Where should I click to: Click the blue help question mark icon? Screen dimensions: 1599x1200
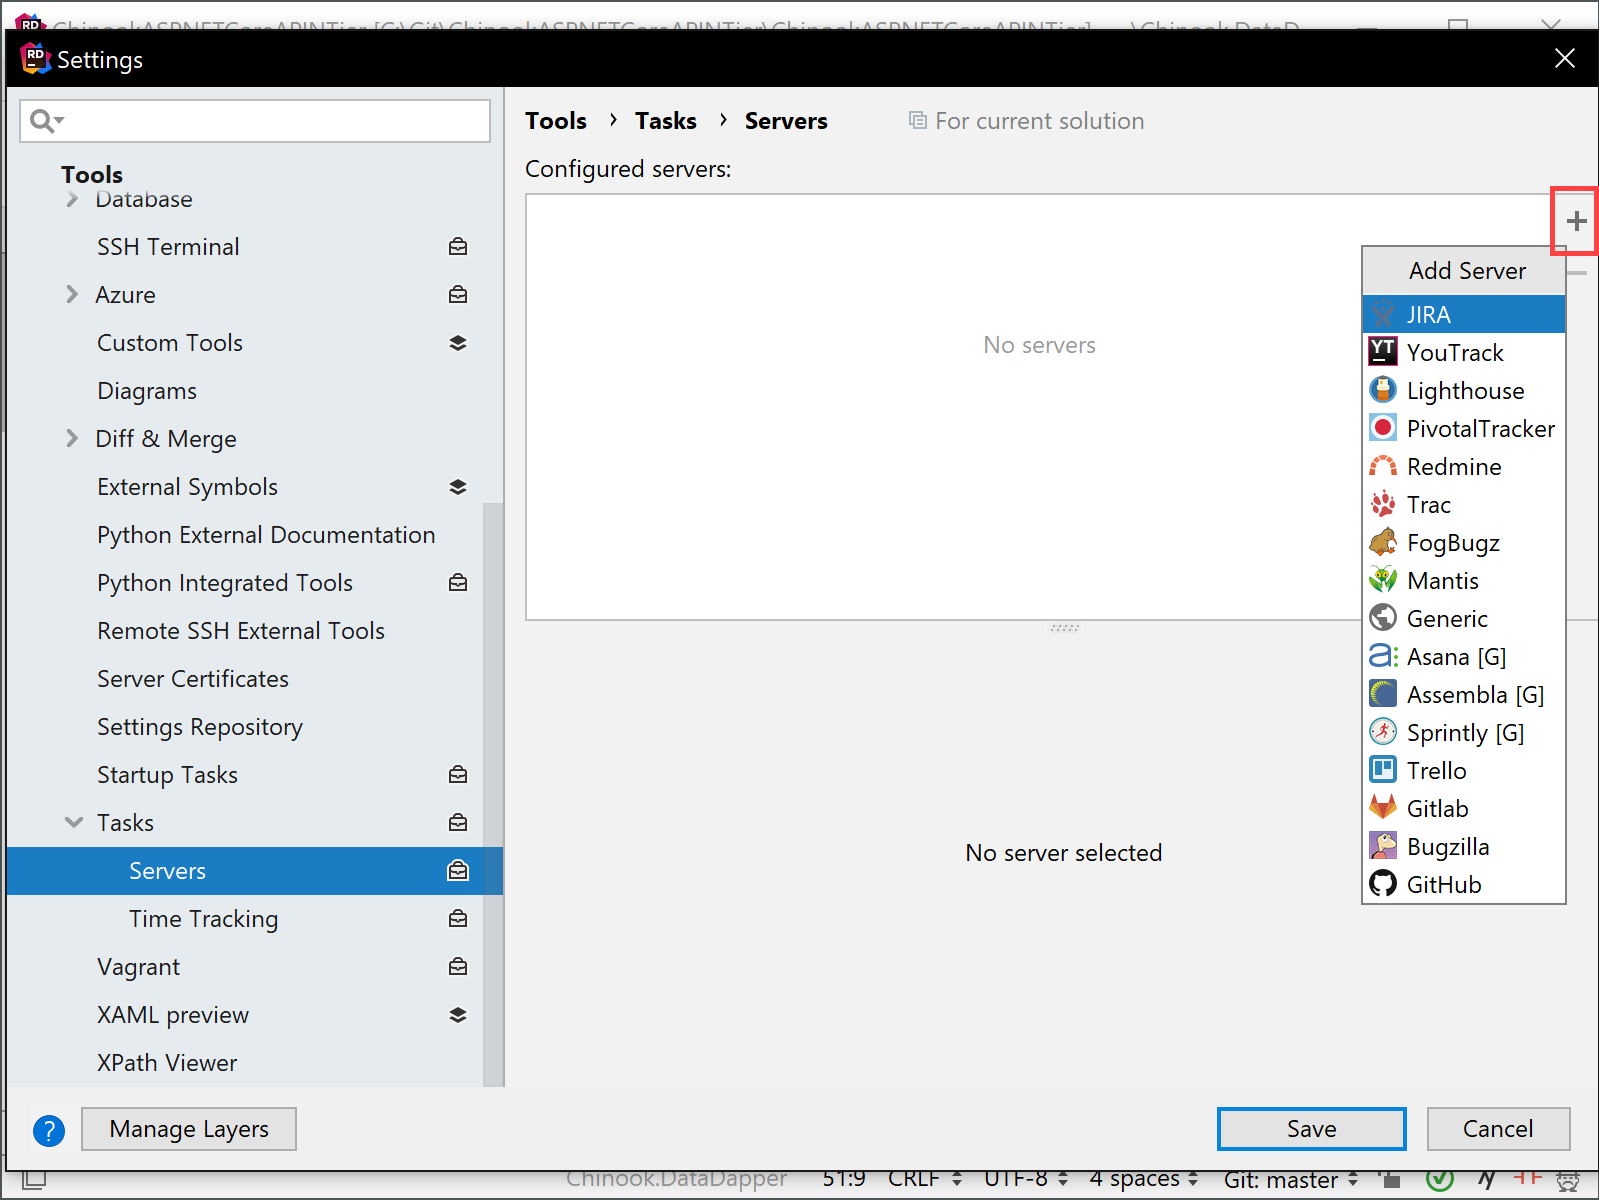coord(49,1130)
